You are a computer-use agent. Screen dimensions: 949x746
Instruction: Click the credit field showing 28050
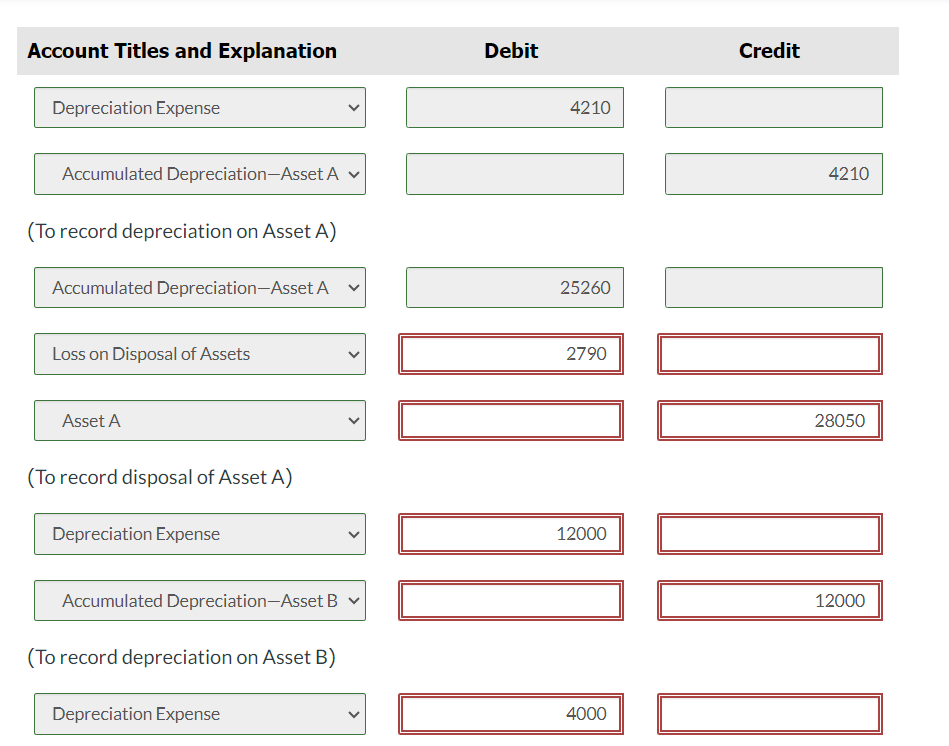pos(770,420)
